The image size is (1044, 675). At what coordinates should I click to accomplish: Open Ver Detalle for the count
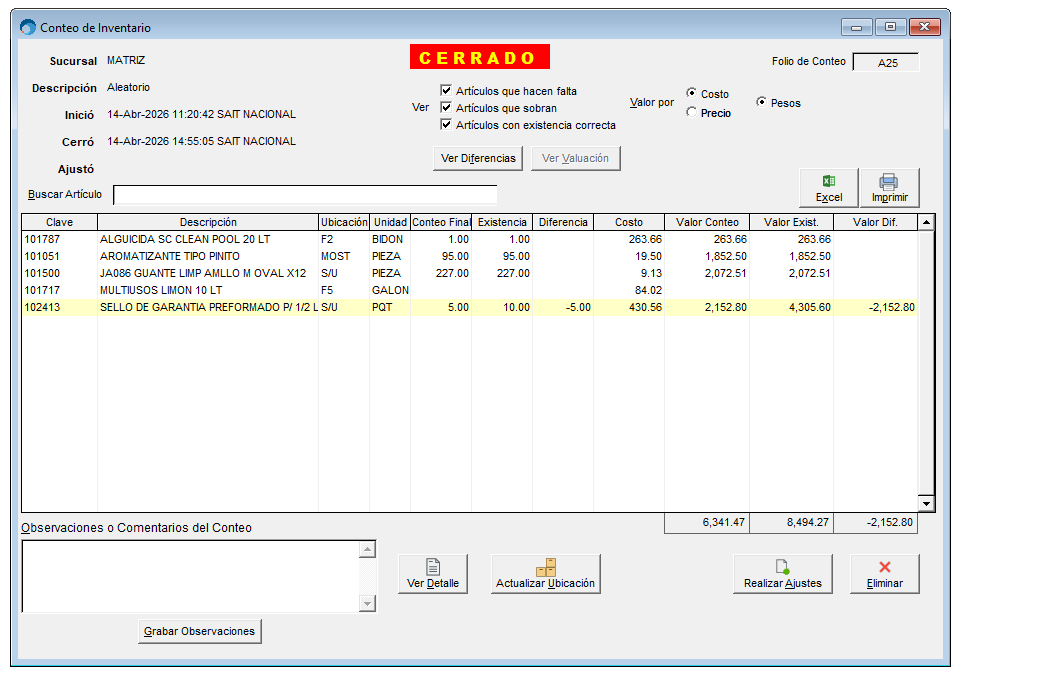point(433,574)
